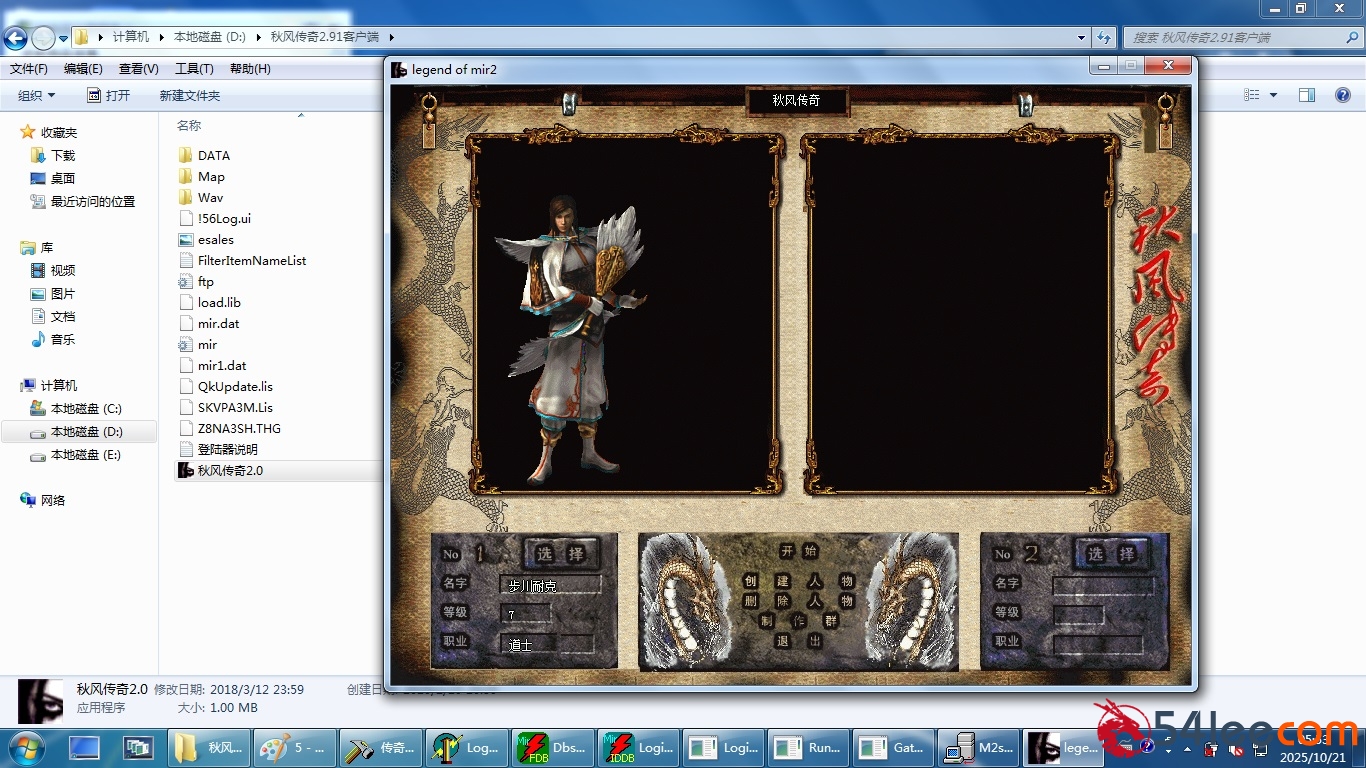Image resolution: width=1366 pixels, height=768 pixels.
Task: Click the M2server taskbar icon
Action: [x=981, y=748]
